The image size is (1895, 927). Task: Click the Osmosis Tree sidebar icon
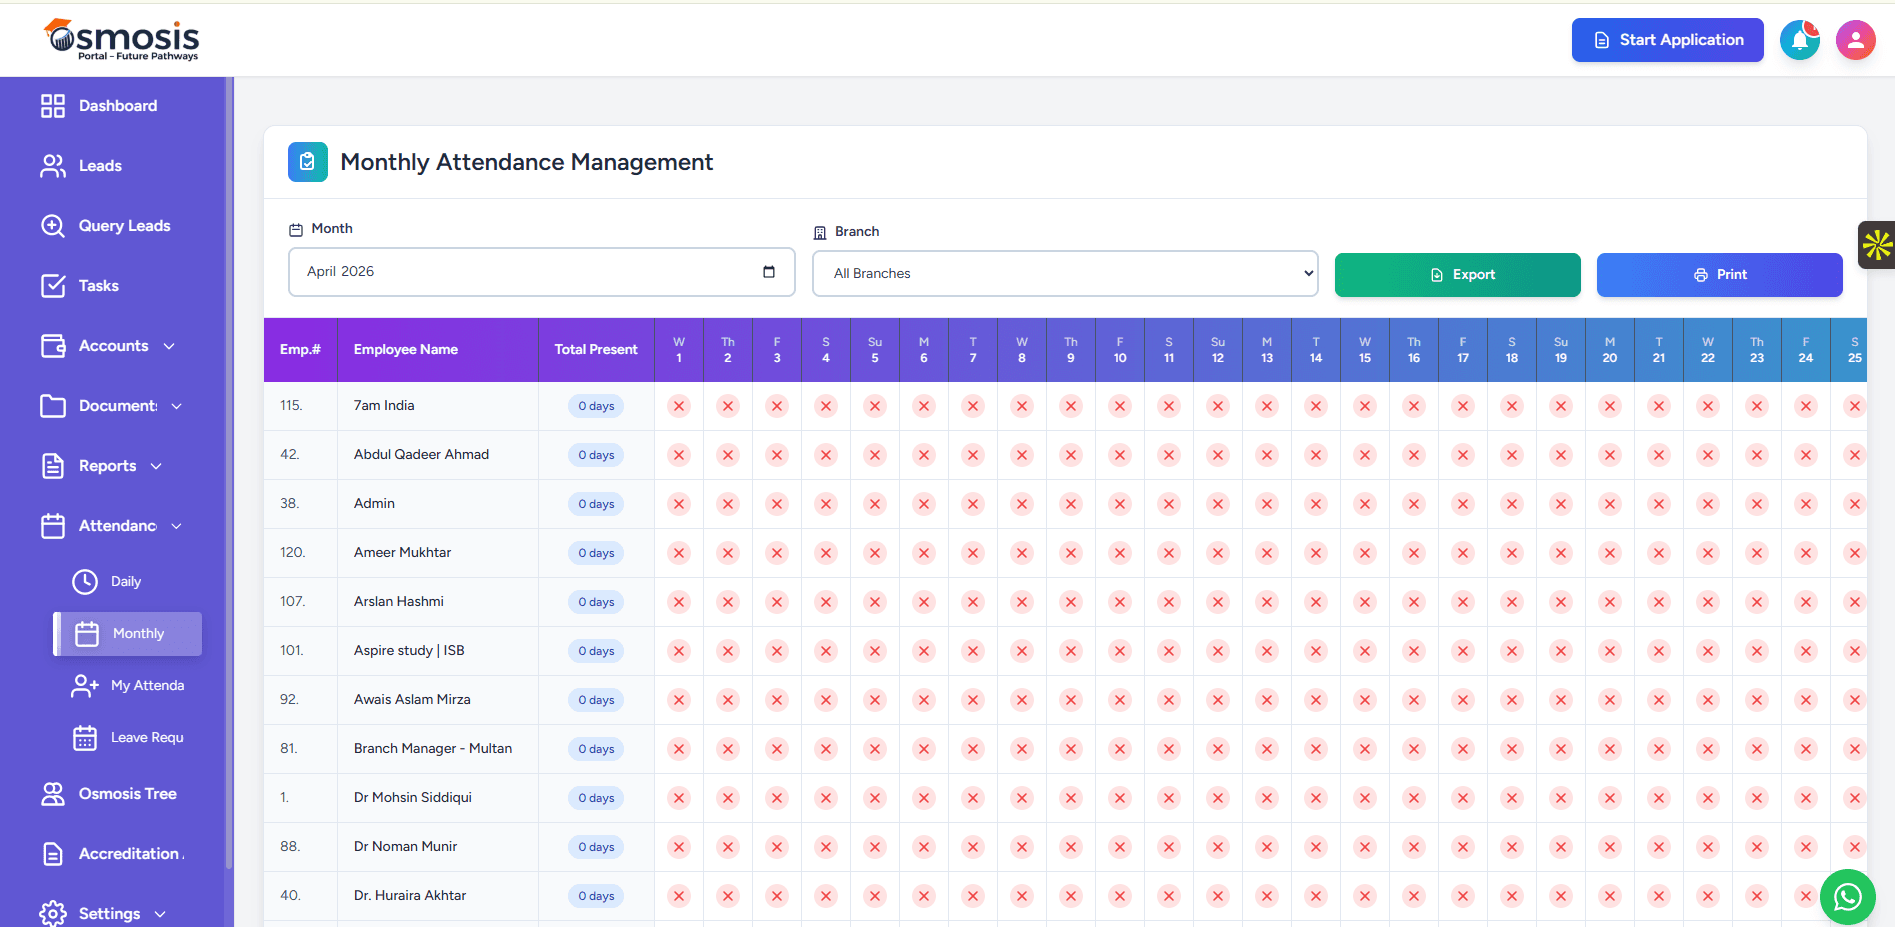[53, 793]
